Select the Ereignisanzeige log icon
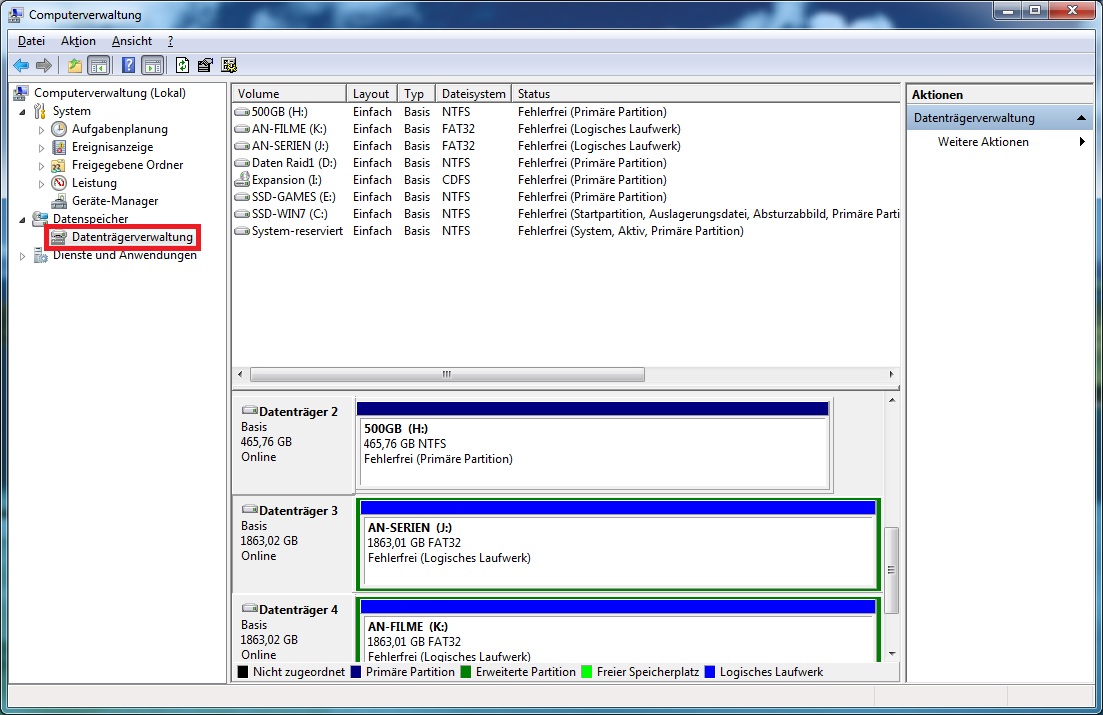Image resolution: width=1103 pixels, height=715 pixels. (x=59, y=147)
